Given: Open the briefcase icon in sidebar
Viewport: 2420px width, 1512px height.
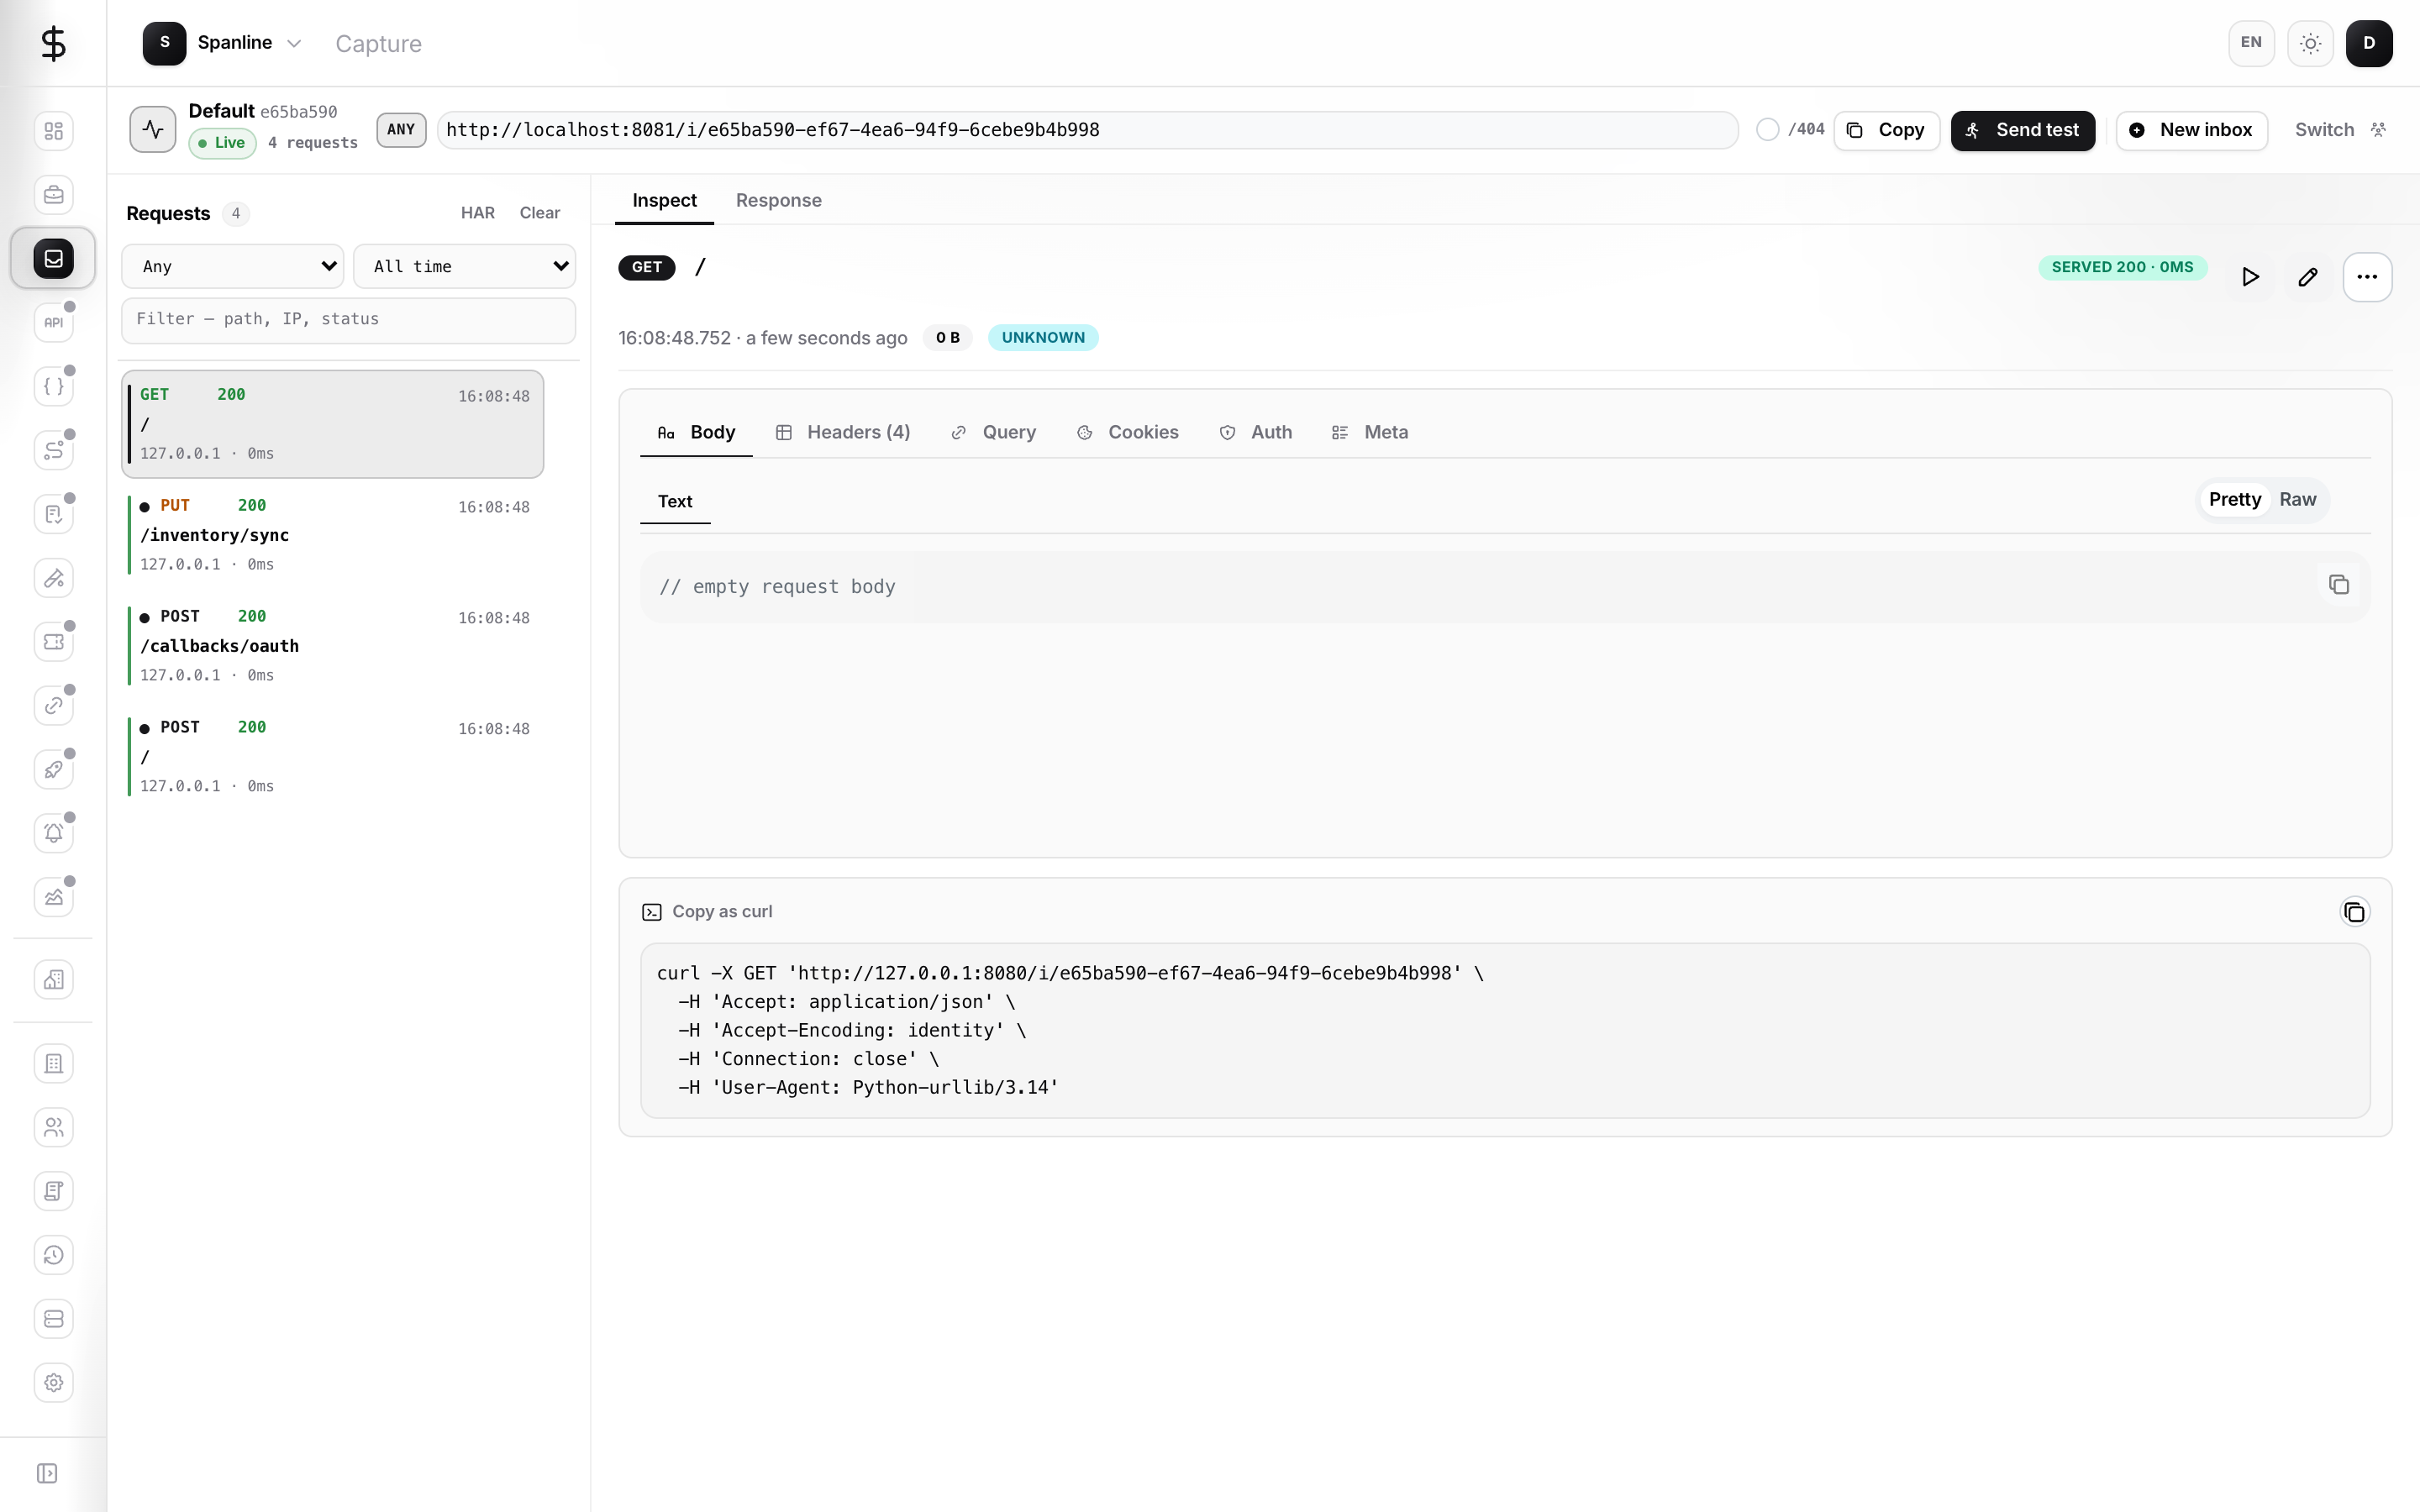Looking at the screenshot, I should pos(54,195).
